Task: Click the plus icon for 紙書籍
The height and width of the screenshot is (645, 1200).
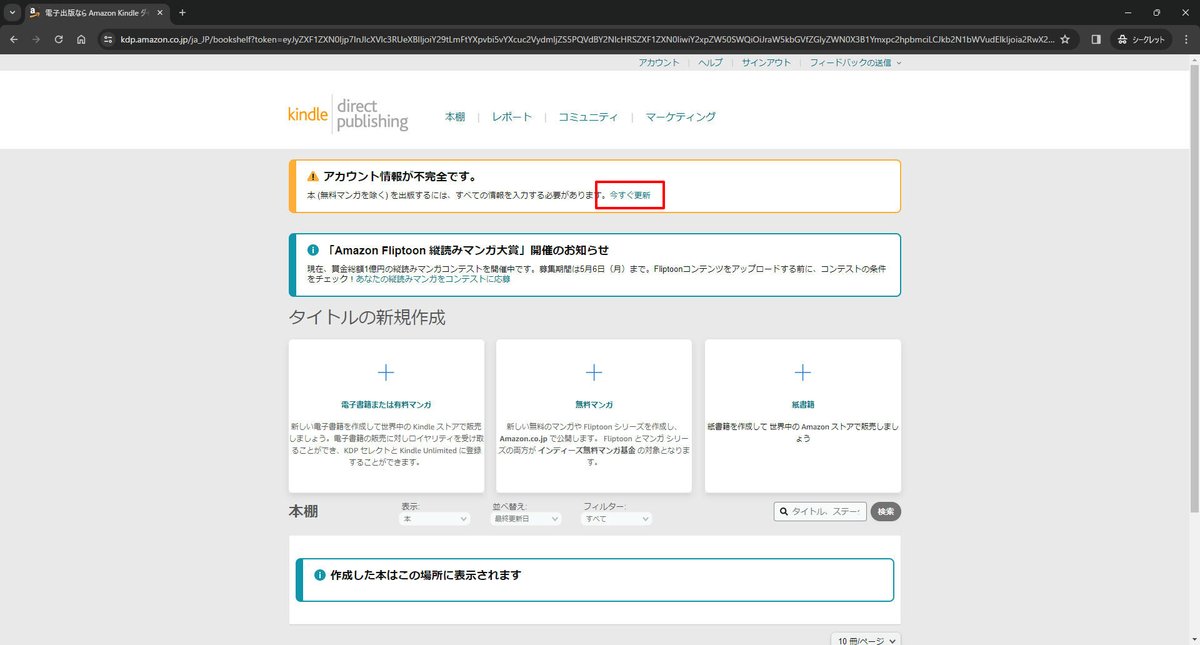Action: (x=802, y=372)
